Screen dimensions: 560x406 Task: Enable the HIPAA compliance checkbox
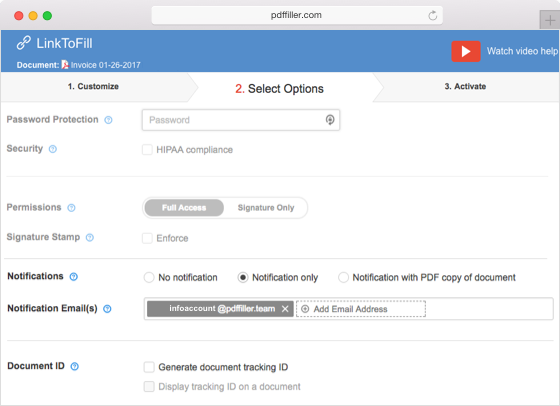(x=147, y=150)
